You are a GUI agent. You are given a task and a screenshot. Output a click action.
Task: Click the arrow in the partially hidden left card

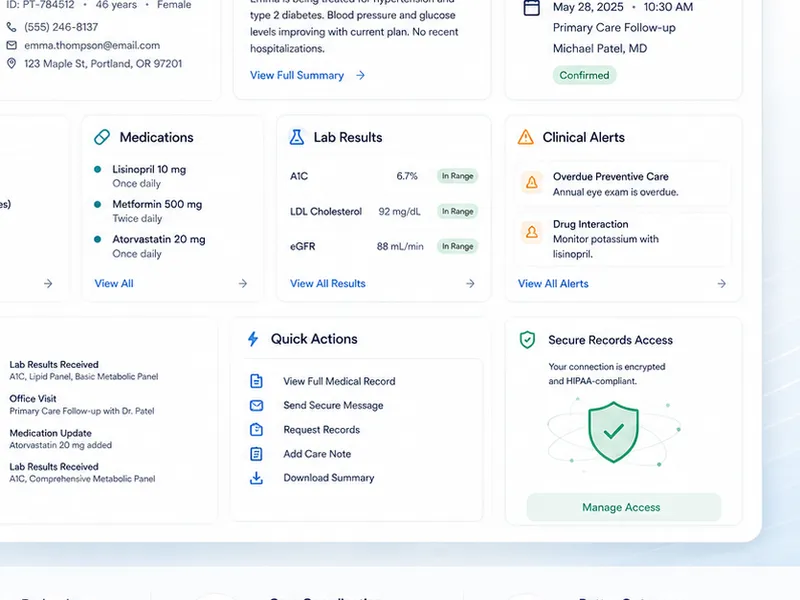(48, 283)
